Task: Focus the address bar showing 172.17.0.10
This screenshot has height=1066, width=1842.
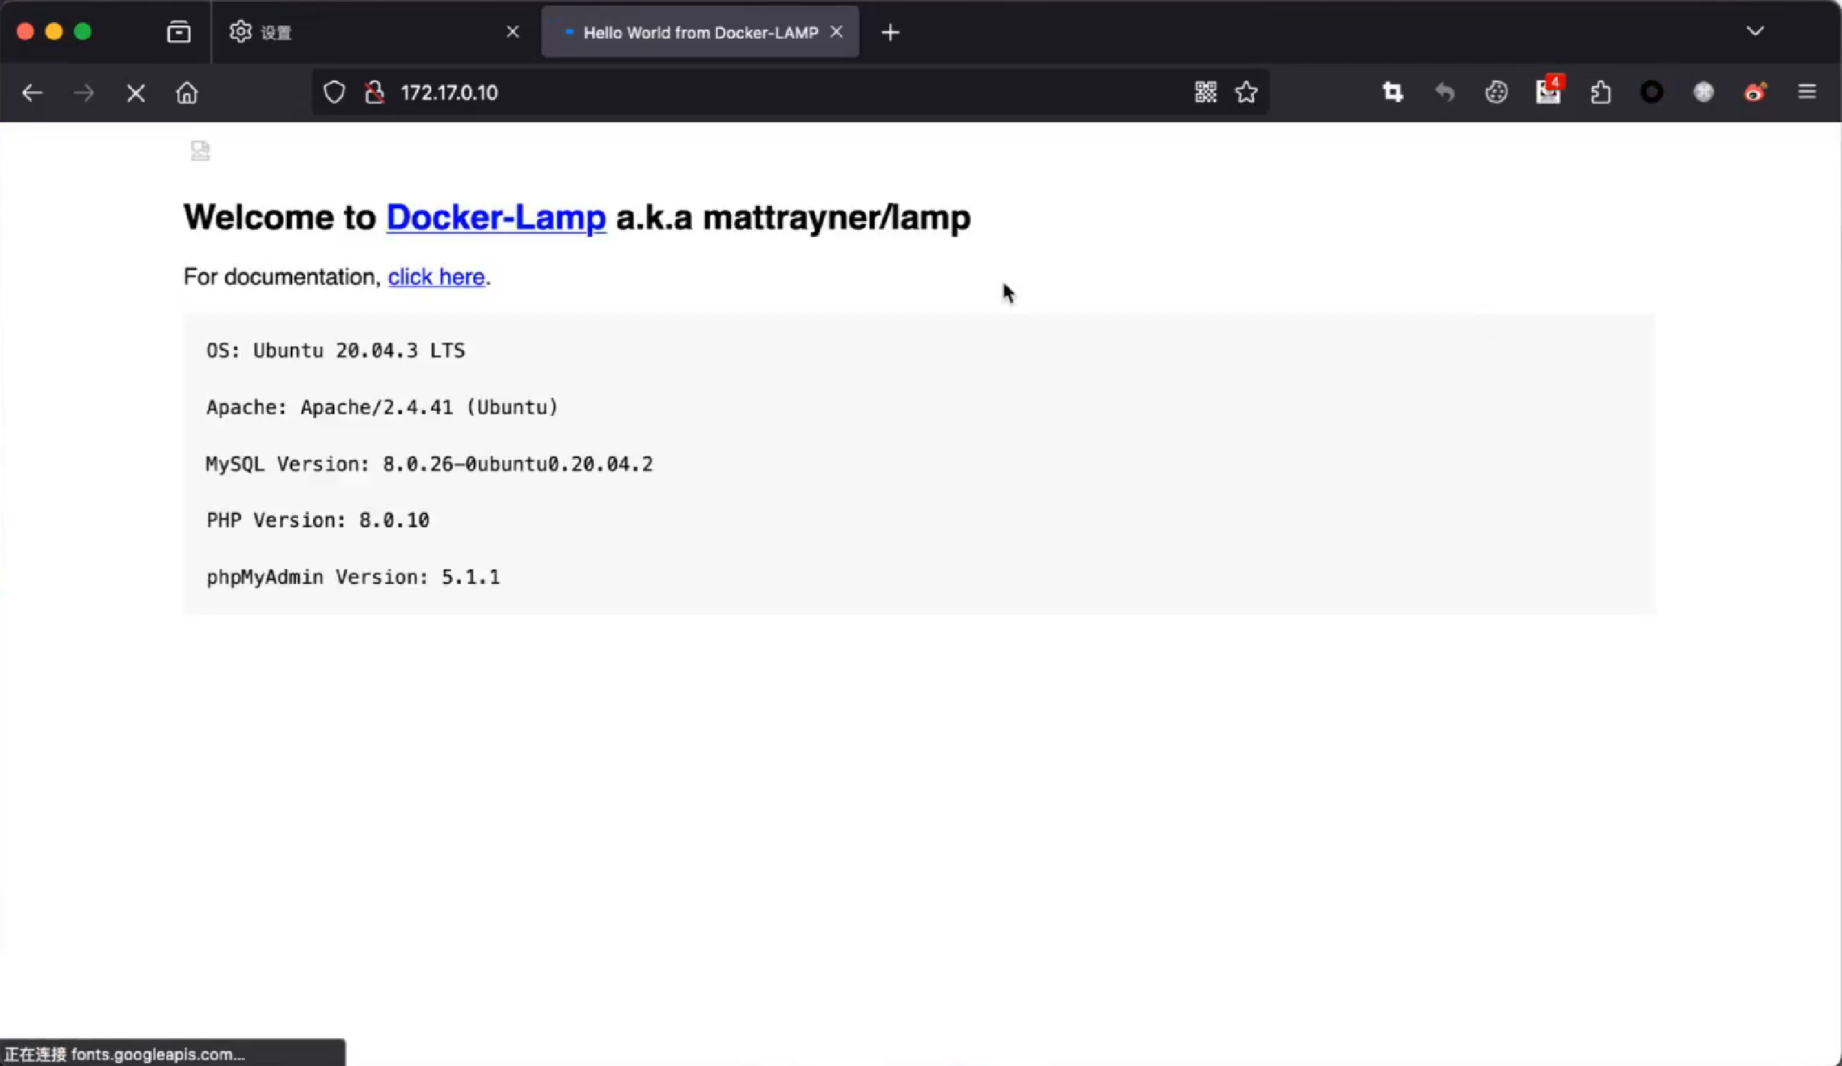Action: (x=790, y=92)
